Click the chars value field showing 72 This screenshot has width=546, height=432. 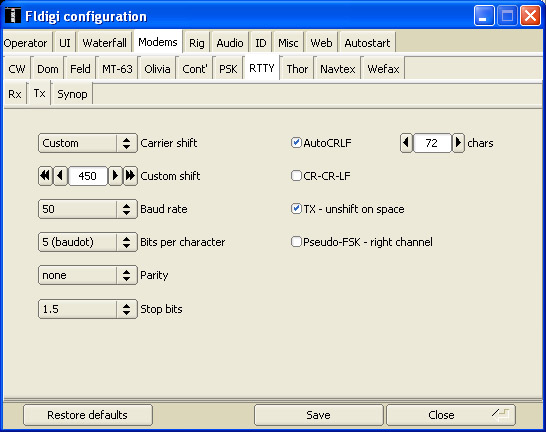point(432,143)
